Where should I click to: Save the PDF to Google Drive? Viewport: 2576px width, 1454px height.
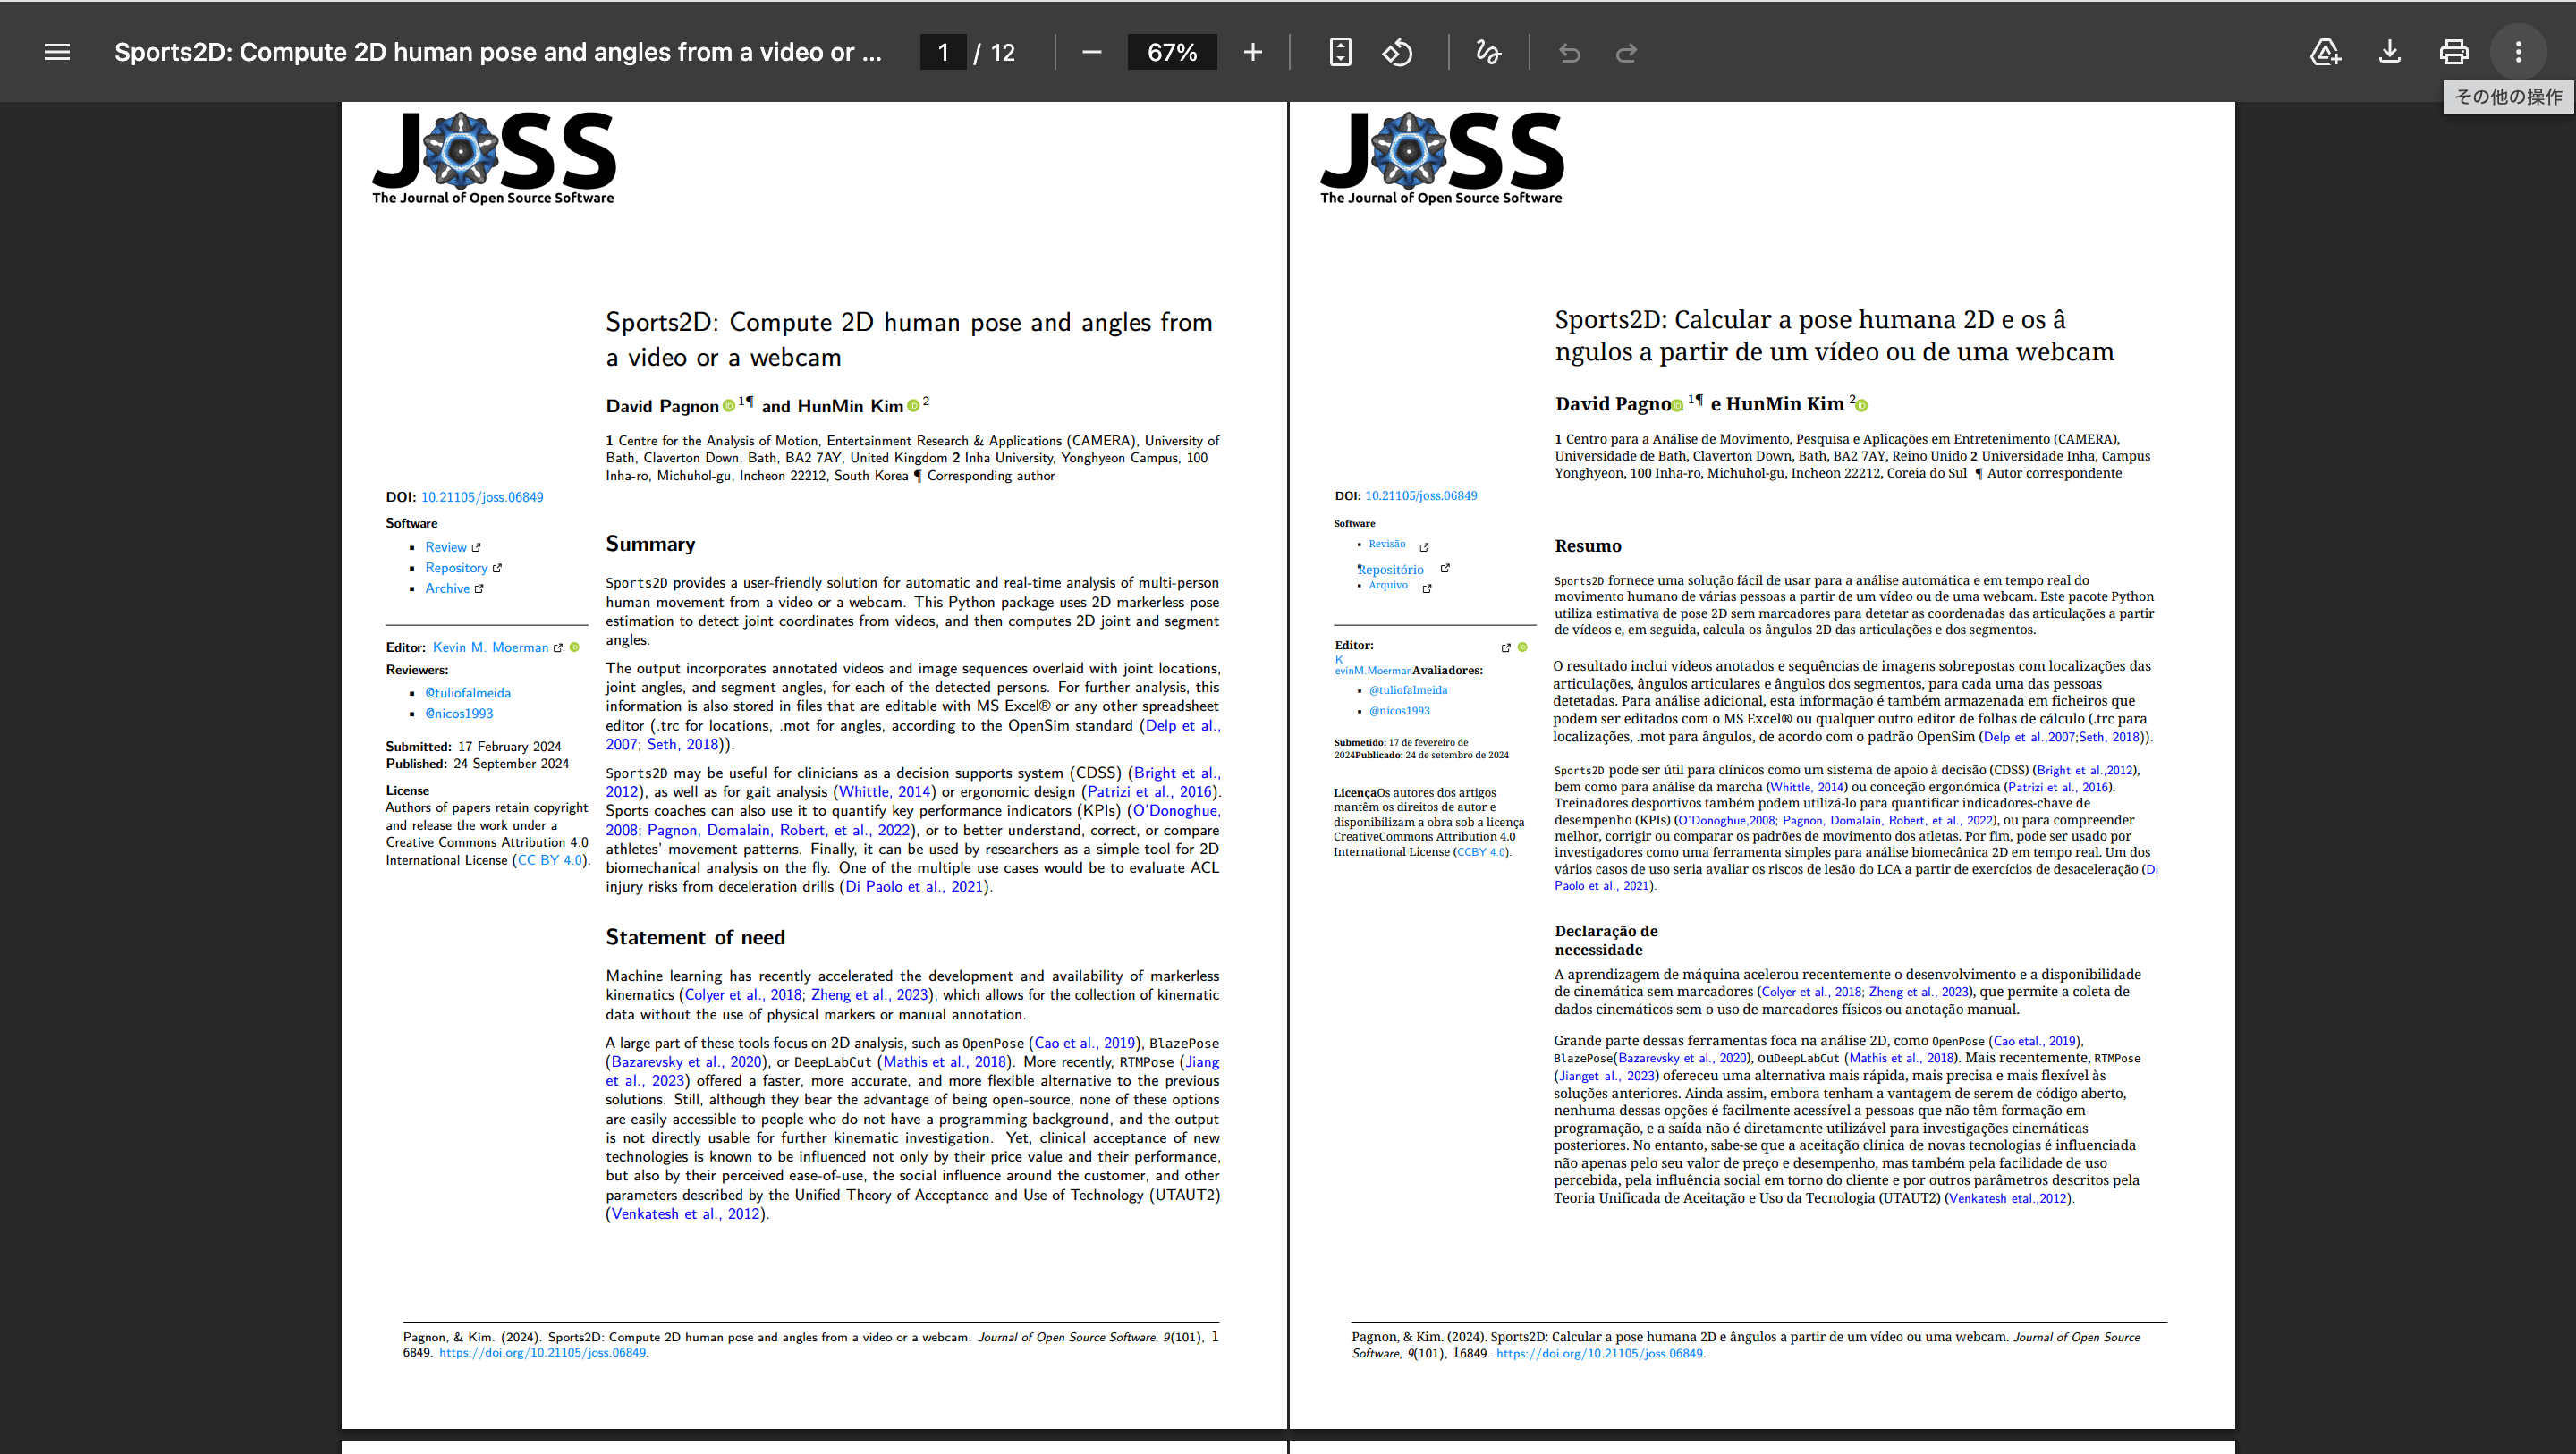click(2325, 52)
